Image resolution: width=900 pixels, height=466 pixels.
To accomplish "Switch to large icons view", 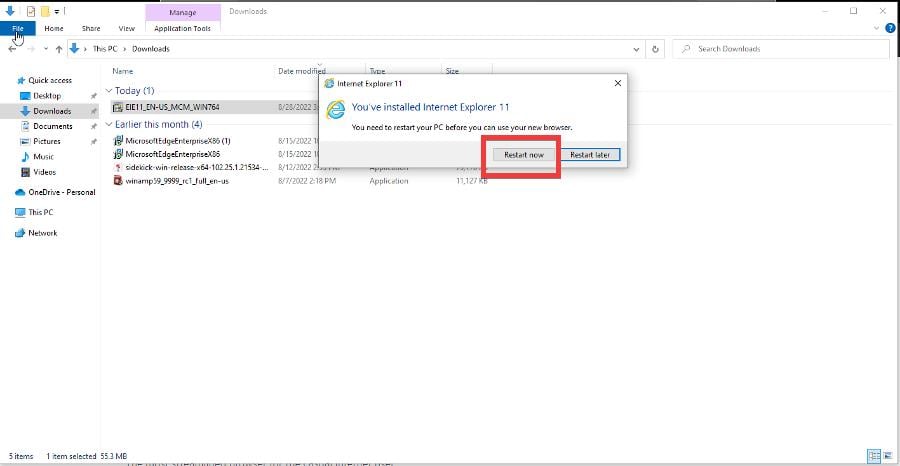I will tap(888, 456).
